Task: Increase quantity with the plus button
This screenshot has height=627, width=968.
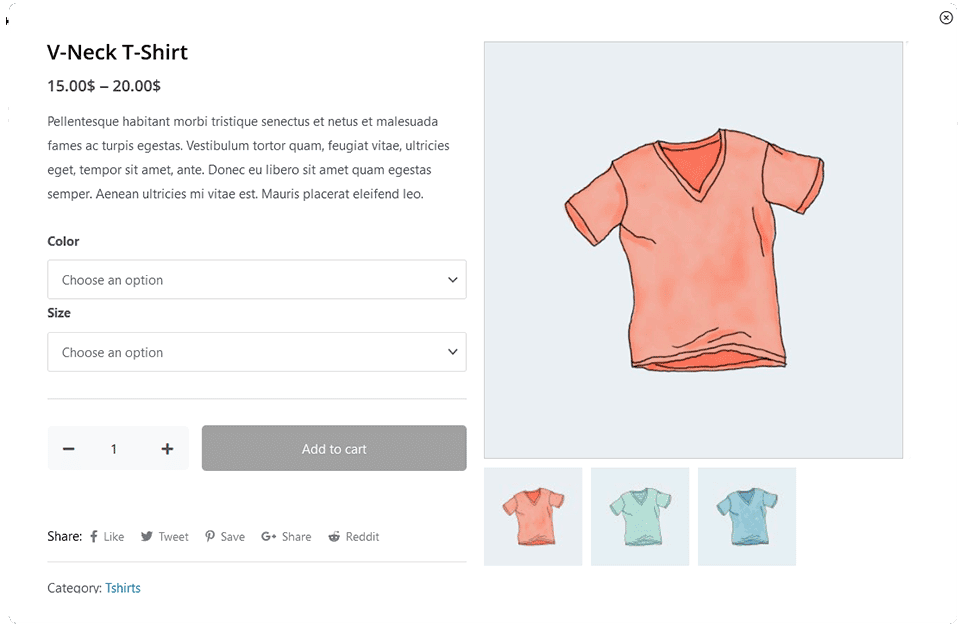Action: (167, 449)
